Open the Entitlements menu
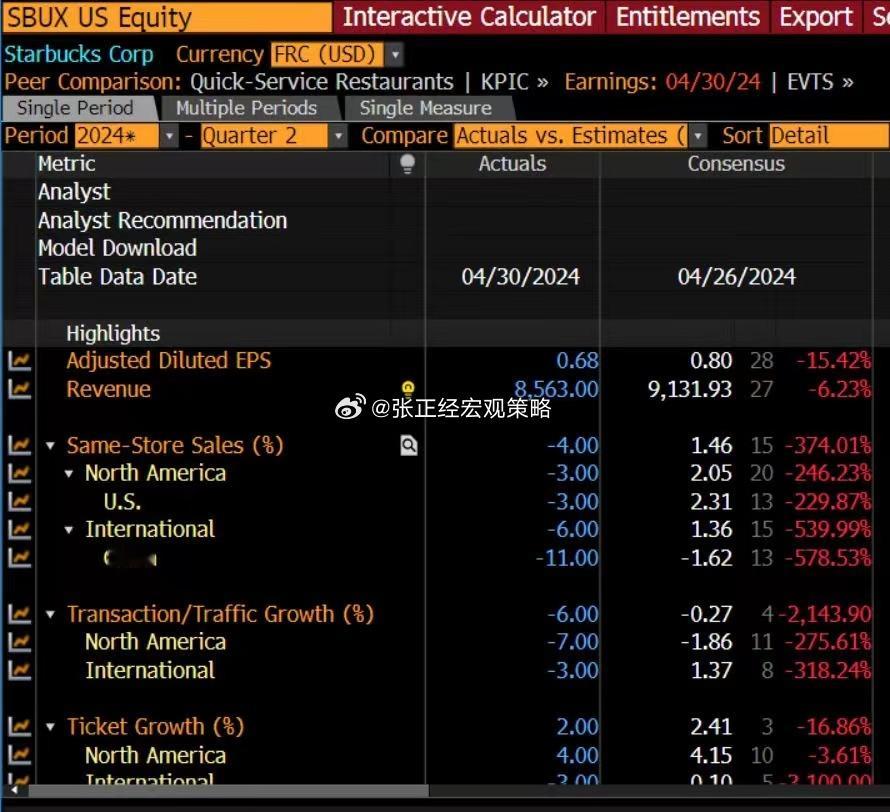890x812 pixels. [687, 17]
